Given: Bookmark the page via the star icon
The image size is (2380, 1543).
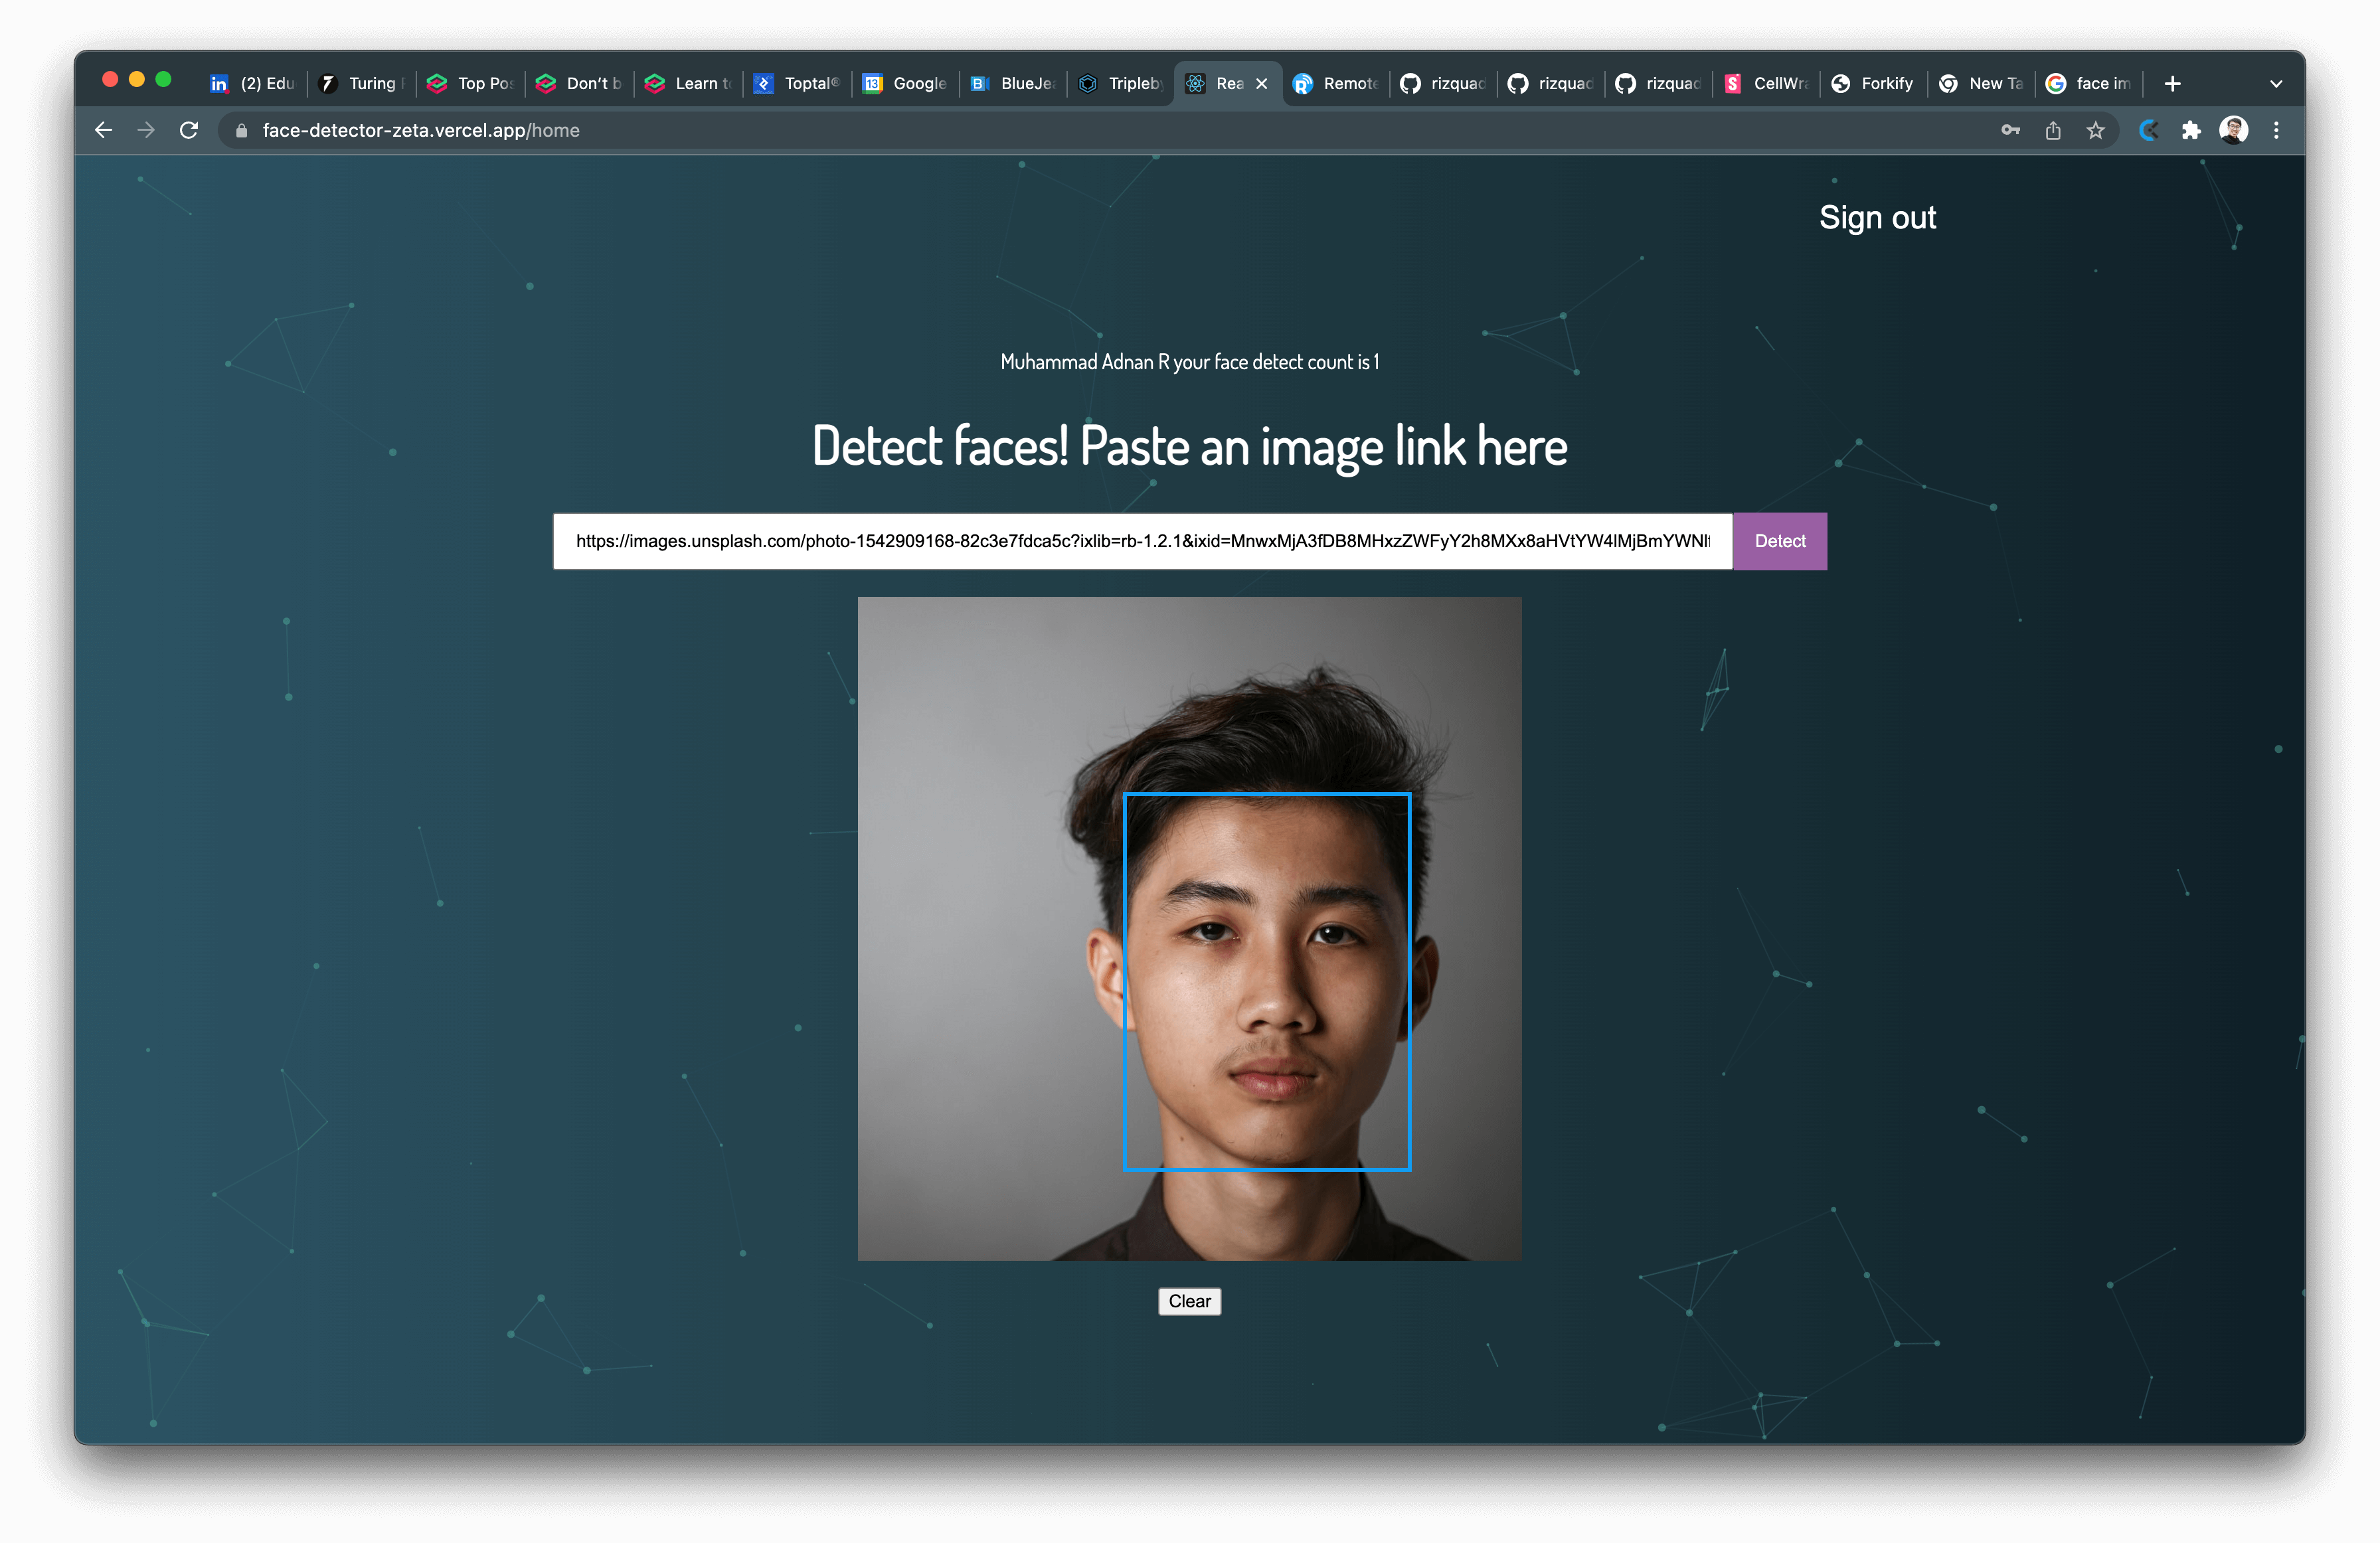Looking at the screenshot, I should (x=2096, y=130).
